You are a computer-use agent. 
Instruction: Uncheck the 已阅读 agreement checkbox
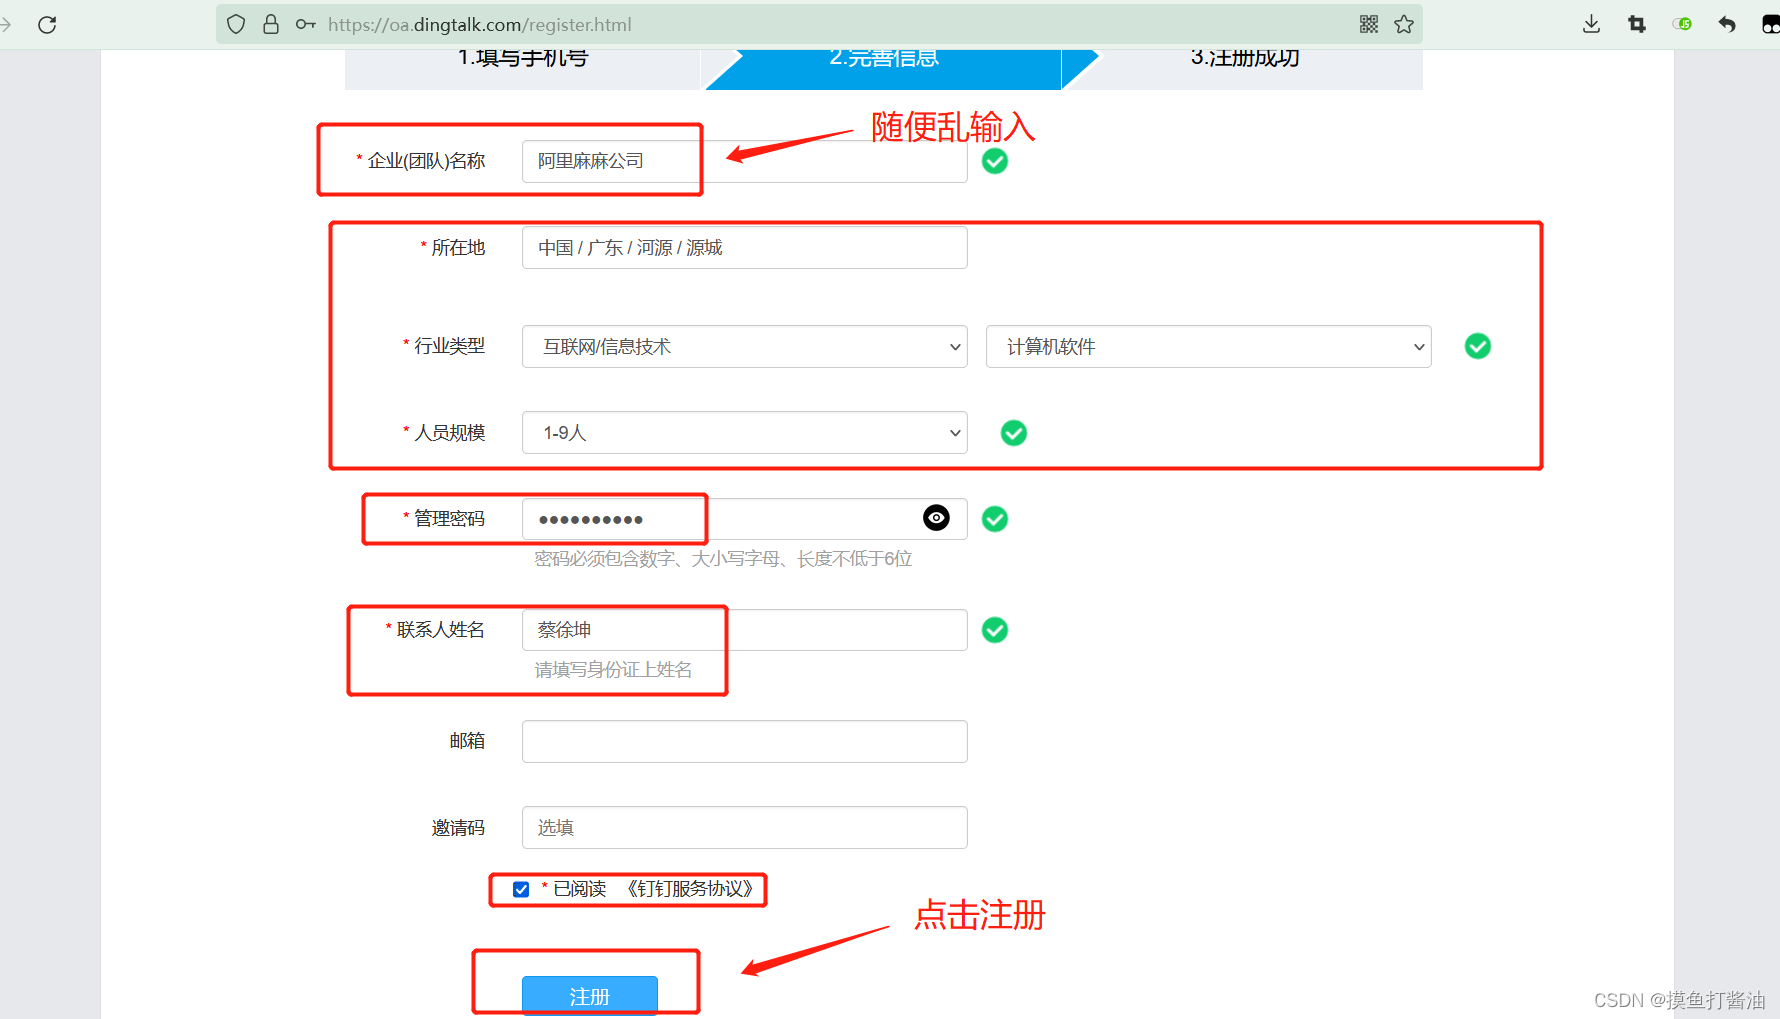(x=521, y=889)
